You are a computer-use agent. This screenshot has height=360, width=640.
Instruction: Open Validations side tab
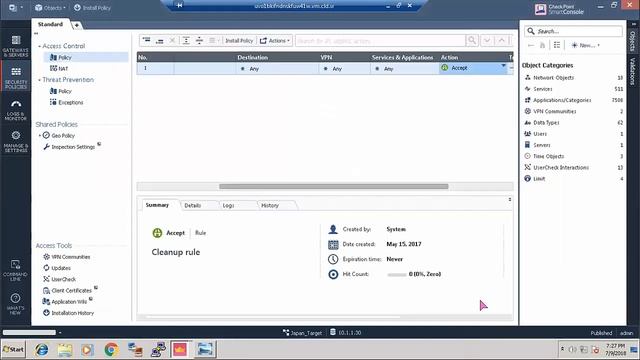tap(633, 71)
